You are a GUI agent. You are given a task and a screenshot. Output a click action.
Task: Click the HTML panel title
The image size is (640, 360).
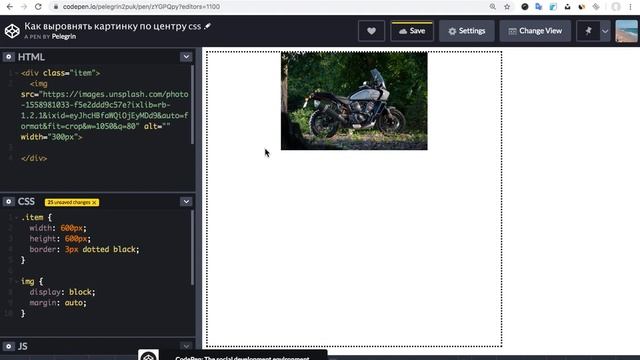click(x=31, y=57)
